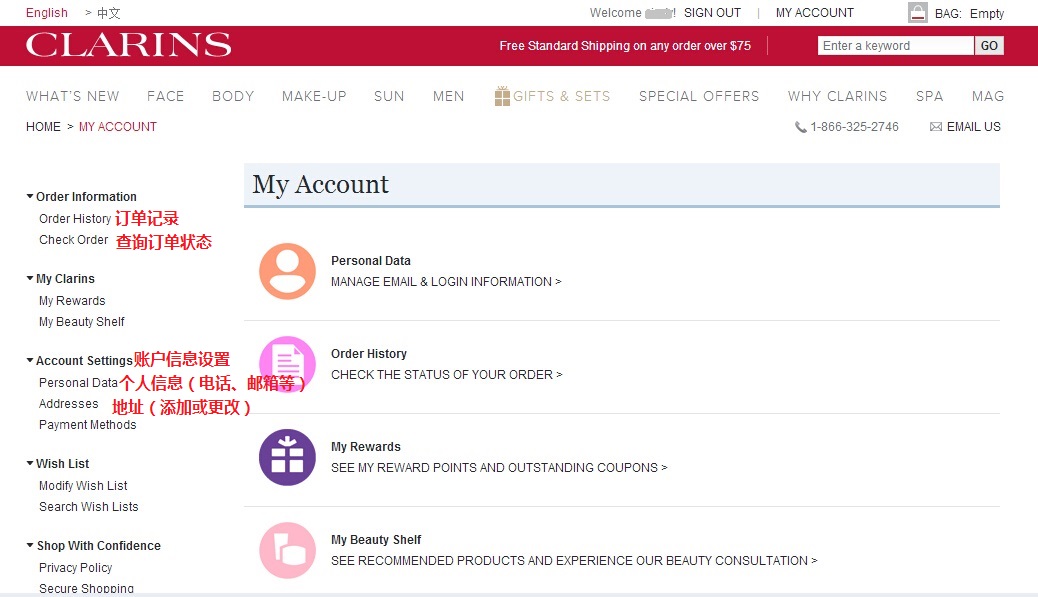Open the SUN menu
This screenshot has height=597, width=1038.
[x=389, y=96]
